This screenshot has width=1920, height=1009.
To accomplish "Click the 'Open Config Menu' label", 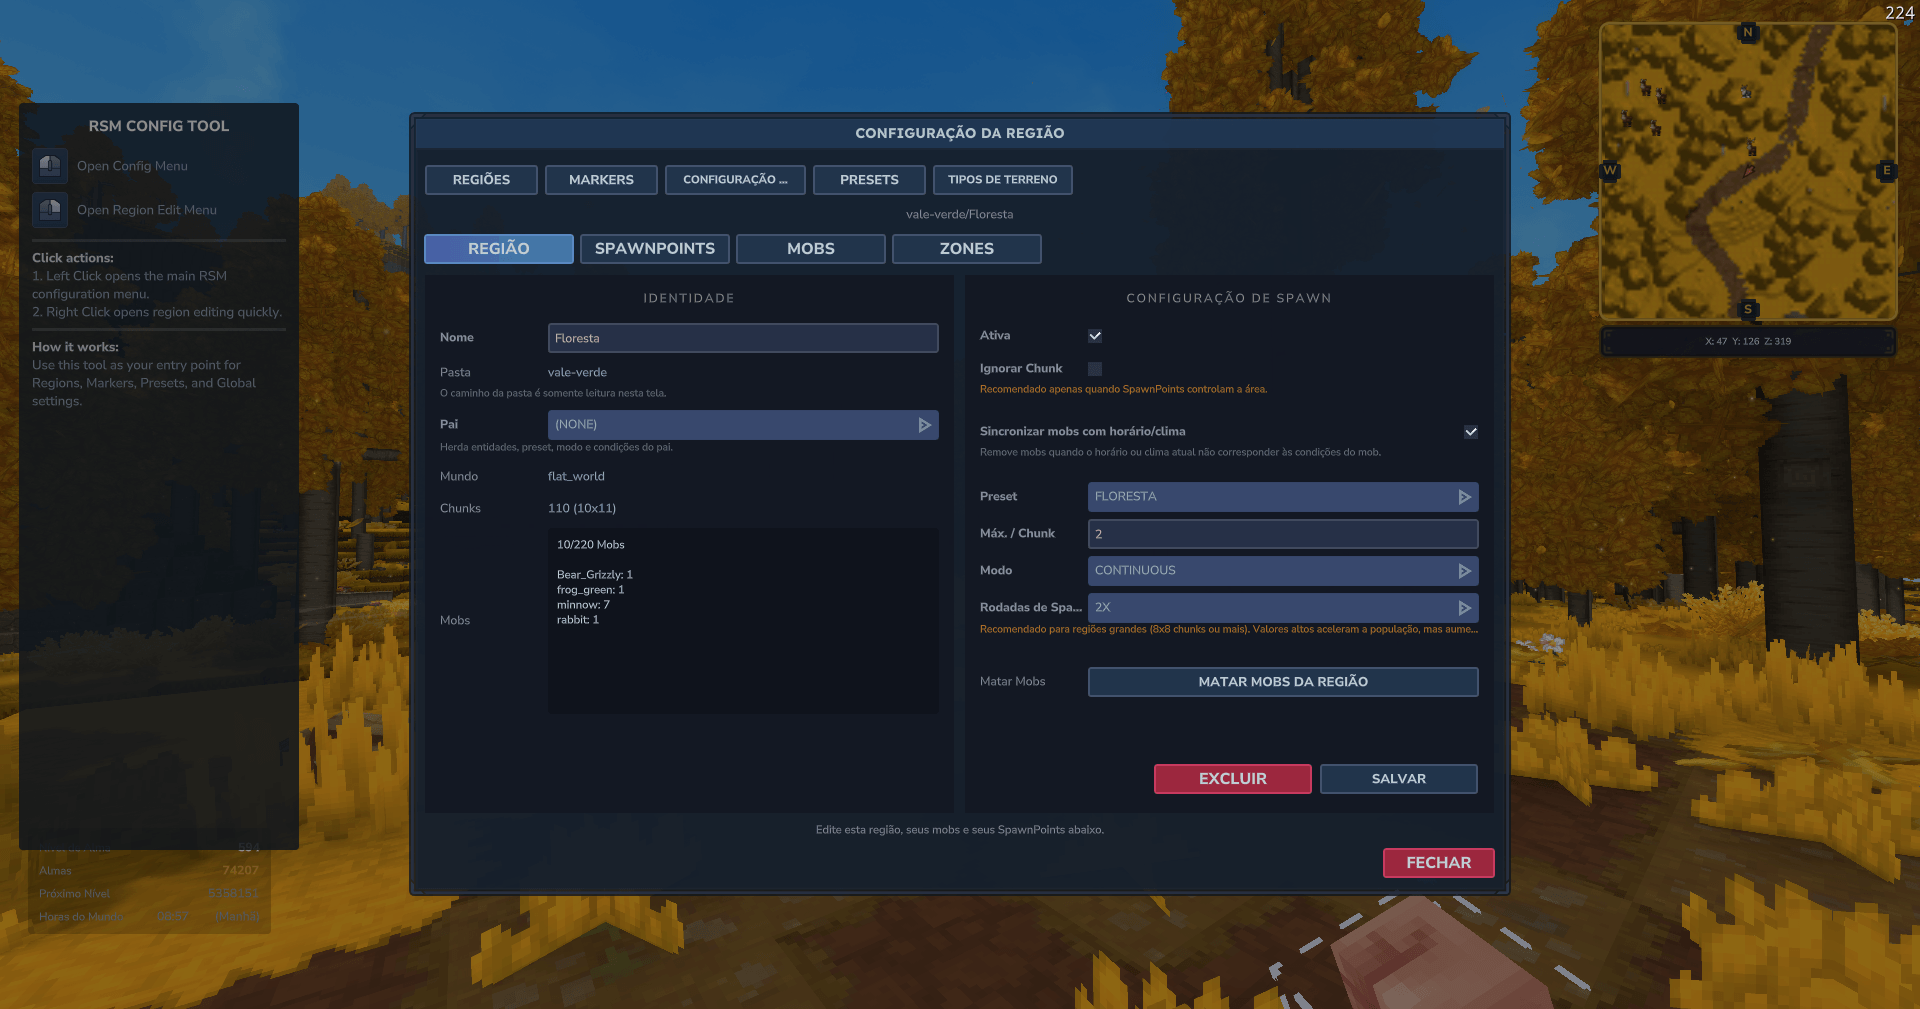I will point(132,166).
